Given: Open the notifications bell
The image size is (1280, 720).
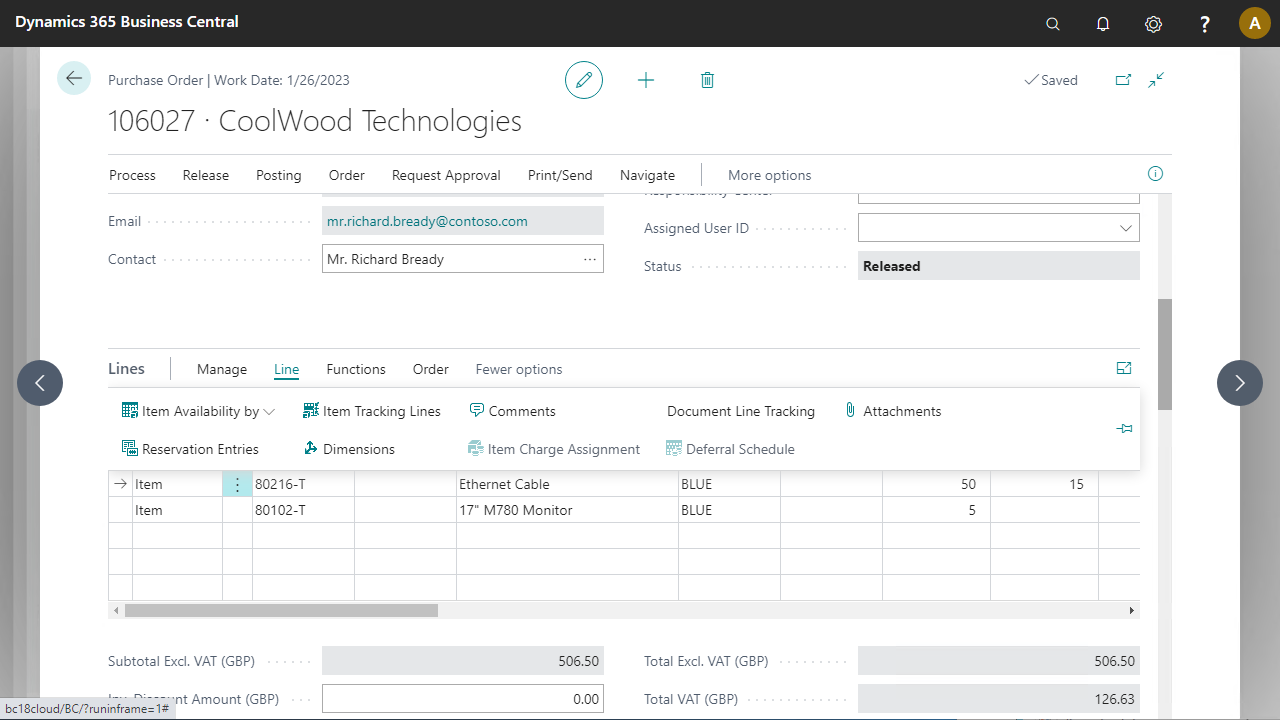Looking at the screenshot, I should coord(1103,23).
